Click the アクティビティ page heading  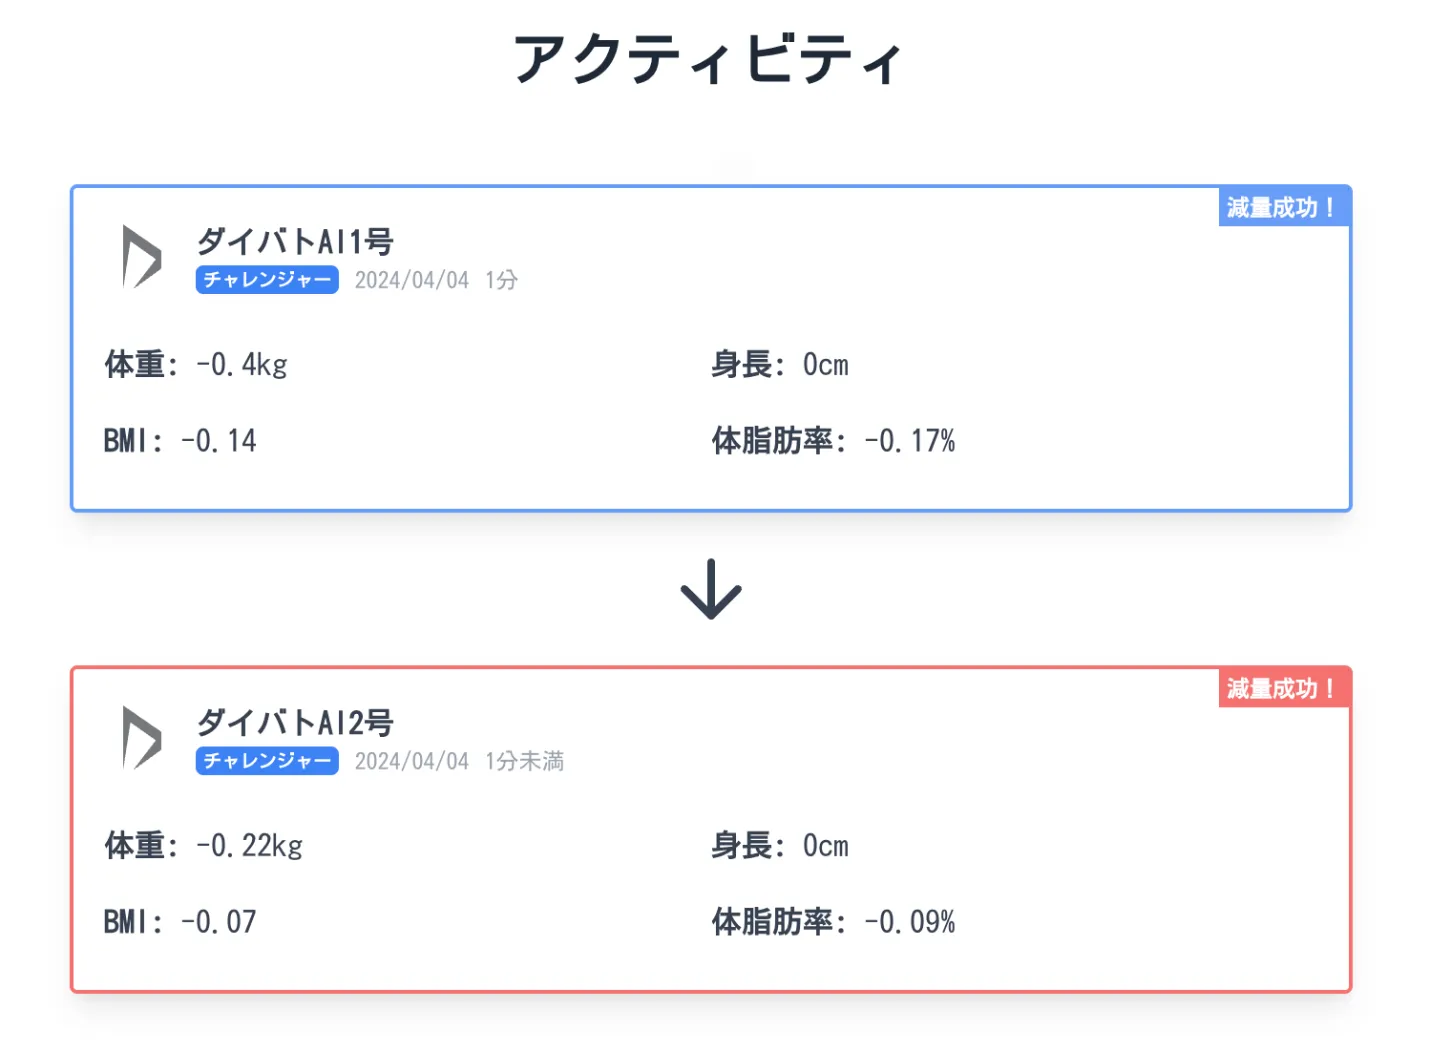pos(709,59)
